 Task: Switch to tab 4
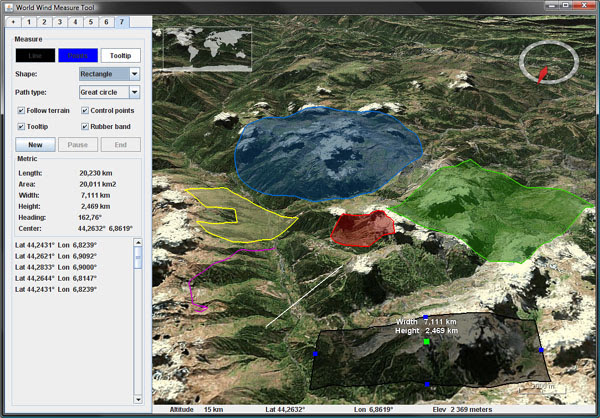click(x=75, y=22)
